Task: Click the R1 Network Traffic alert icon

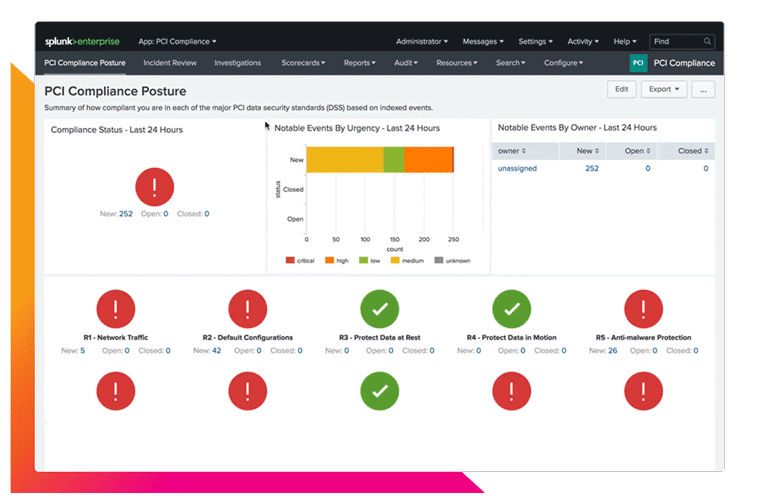Action: point(116,308)
